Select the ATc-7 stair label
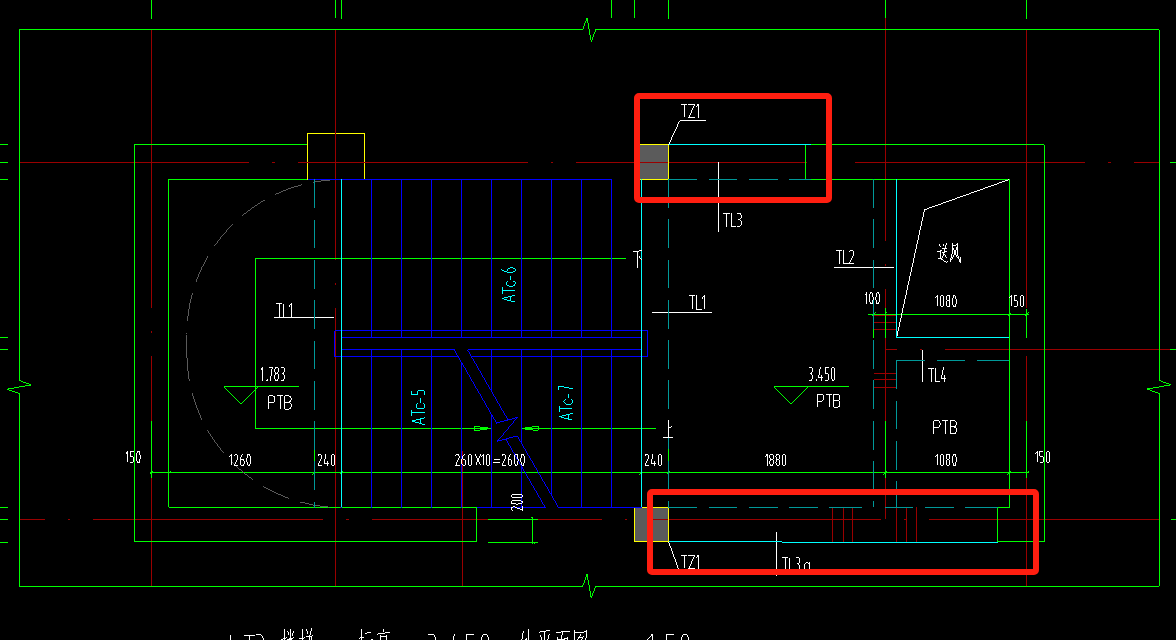 (x=566, y=403)
